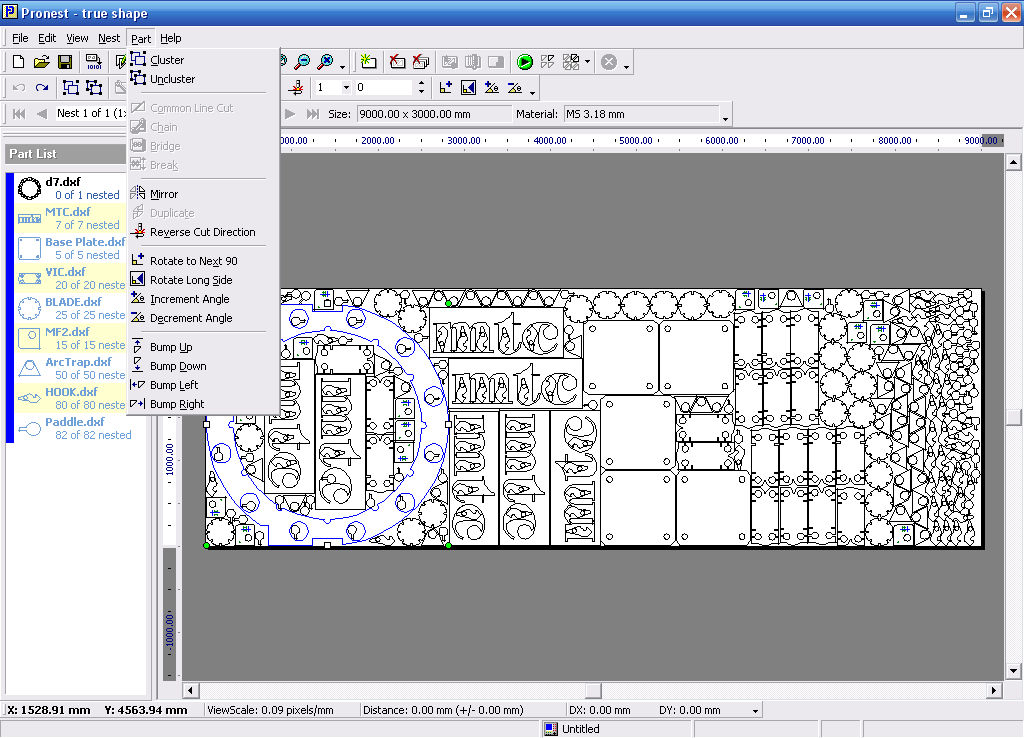The image size is (1024, 738).
Task: Select Reverse Cut Direction menu entry
Action: click(x=202, y=232)
